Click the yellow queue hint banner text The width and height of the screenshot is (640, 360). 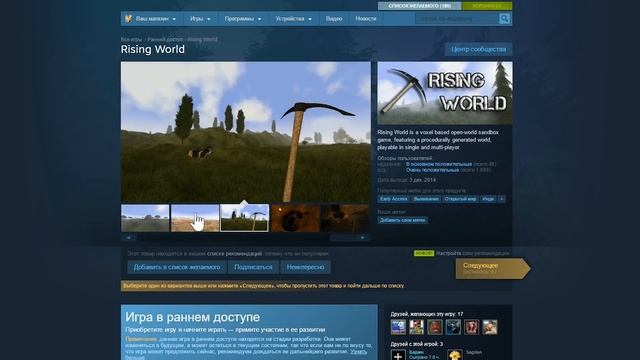coord(264,286)
